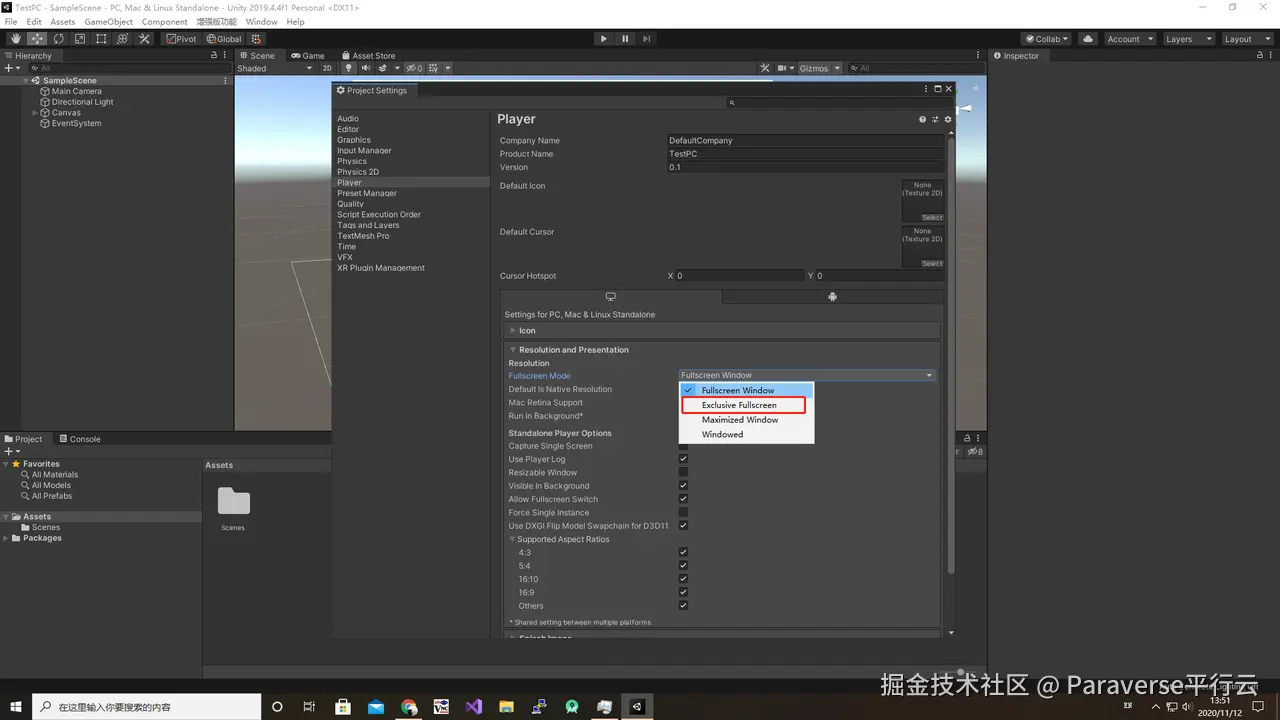The image size is (1280, 720).
Task: Toggle Resizable Window checkbox
Action: 684,472
